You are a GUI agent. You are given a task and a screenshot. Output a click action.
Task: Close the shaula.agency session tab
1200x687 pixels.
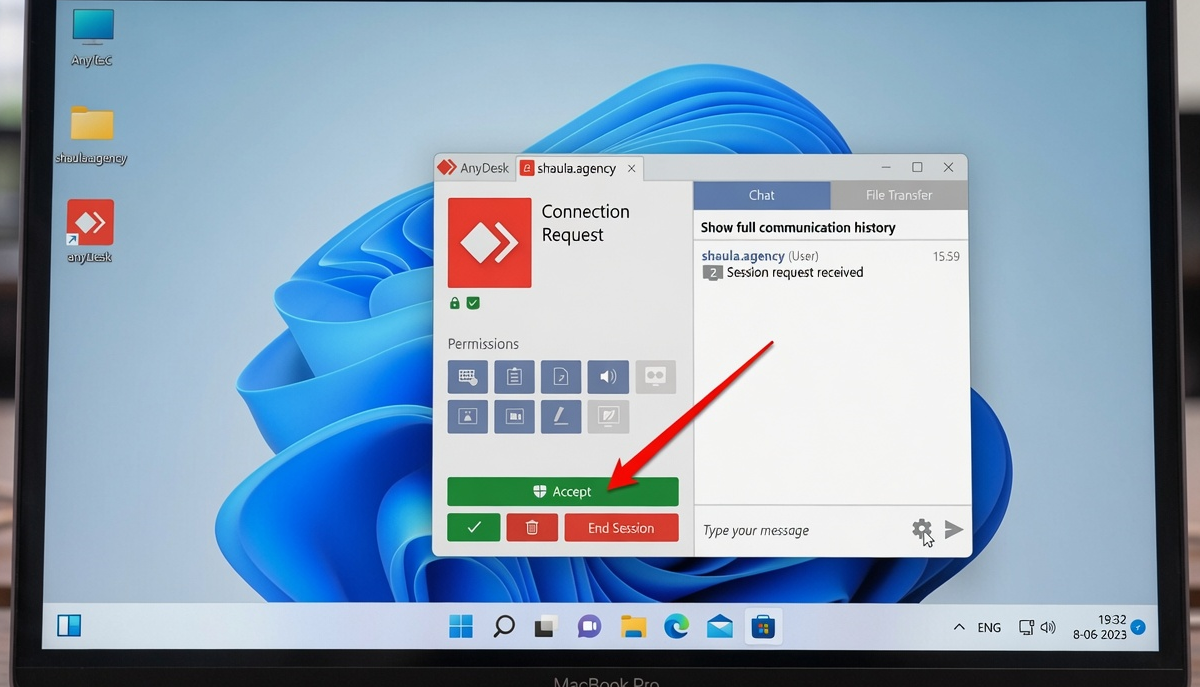[631, 169]
